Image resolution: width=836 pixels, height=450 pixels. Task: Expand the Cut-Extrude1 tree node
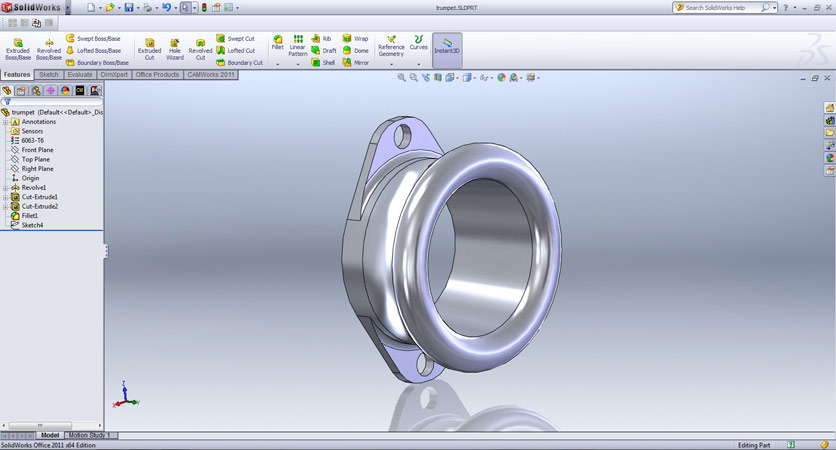click(x=5, y=197)
